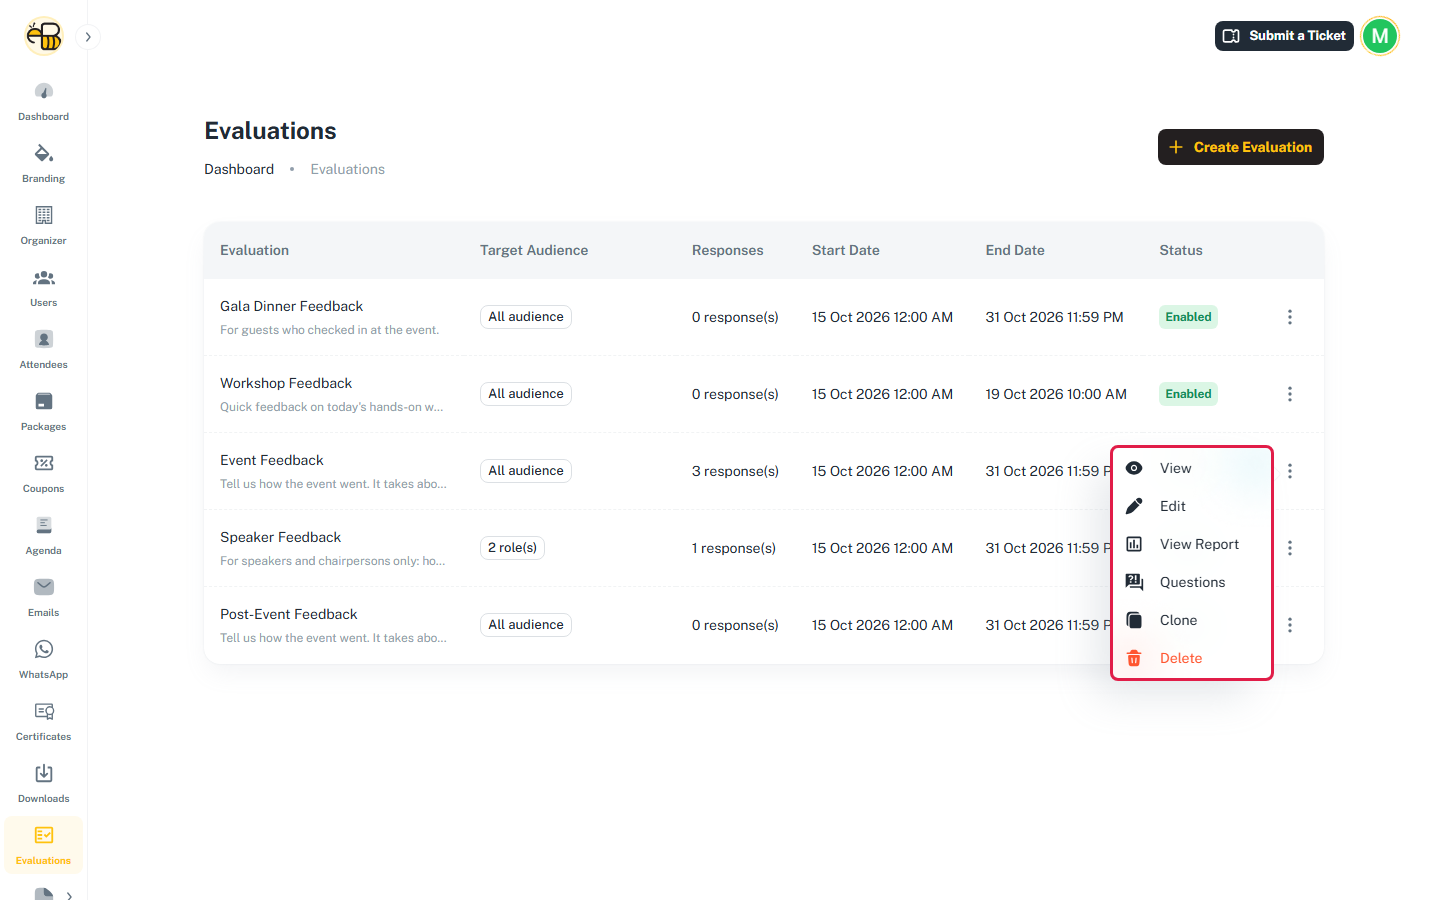Click the Create Evaluation button
Image resolution: width=1440 pixels, height=900 pixels.
pyautogui.click(x=1241, y=147)
